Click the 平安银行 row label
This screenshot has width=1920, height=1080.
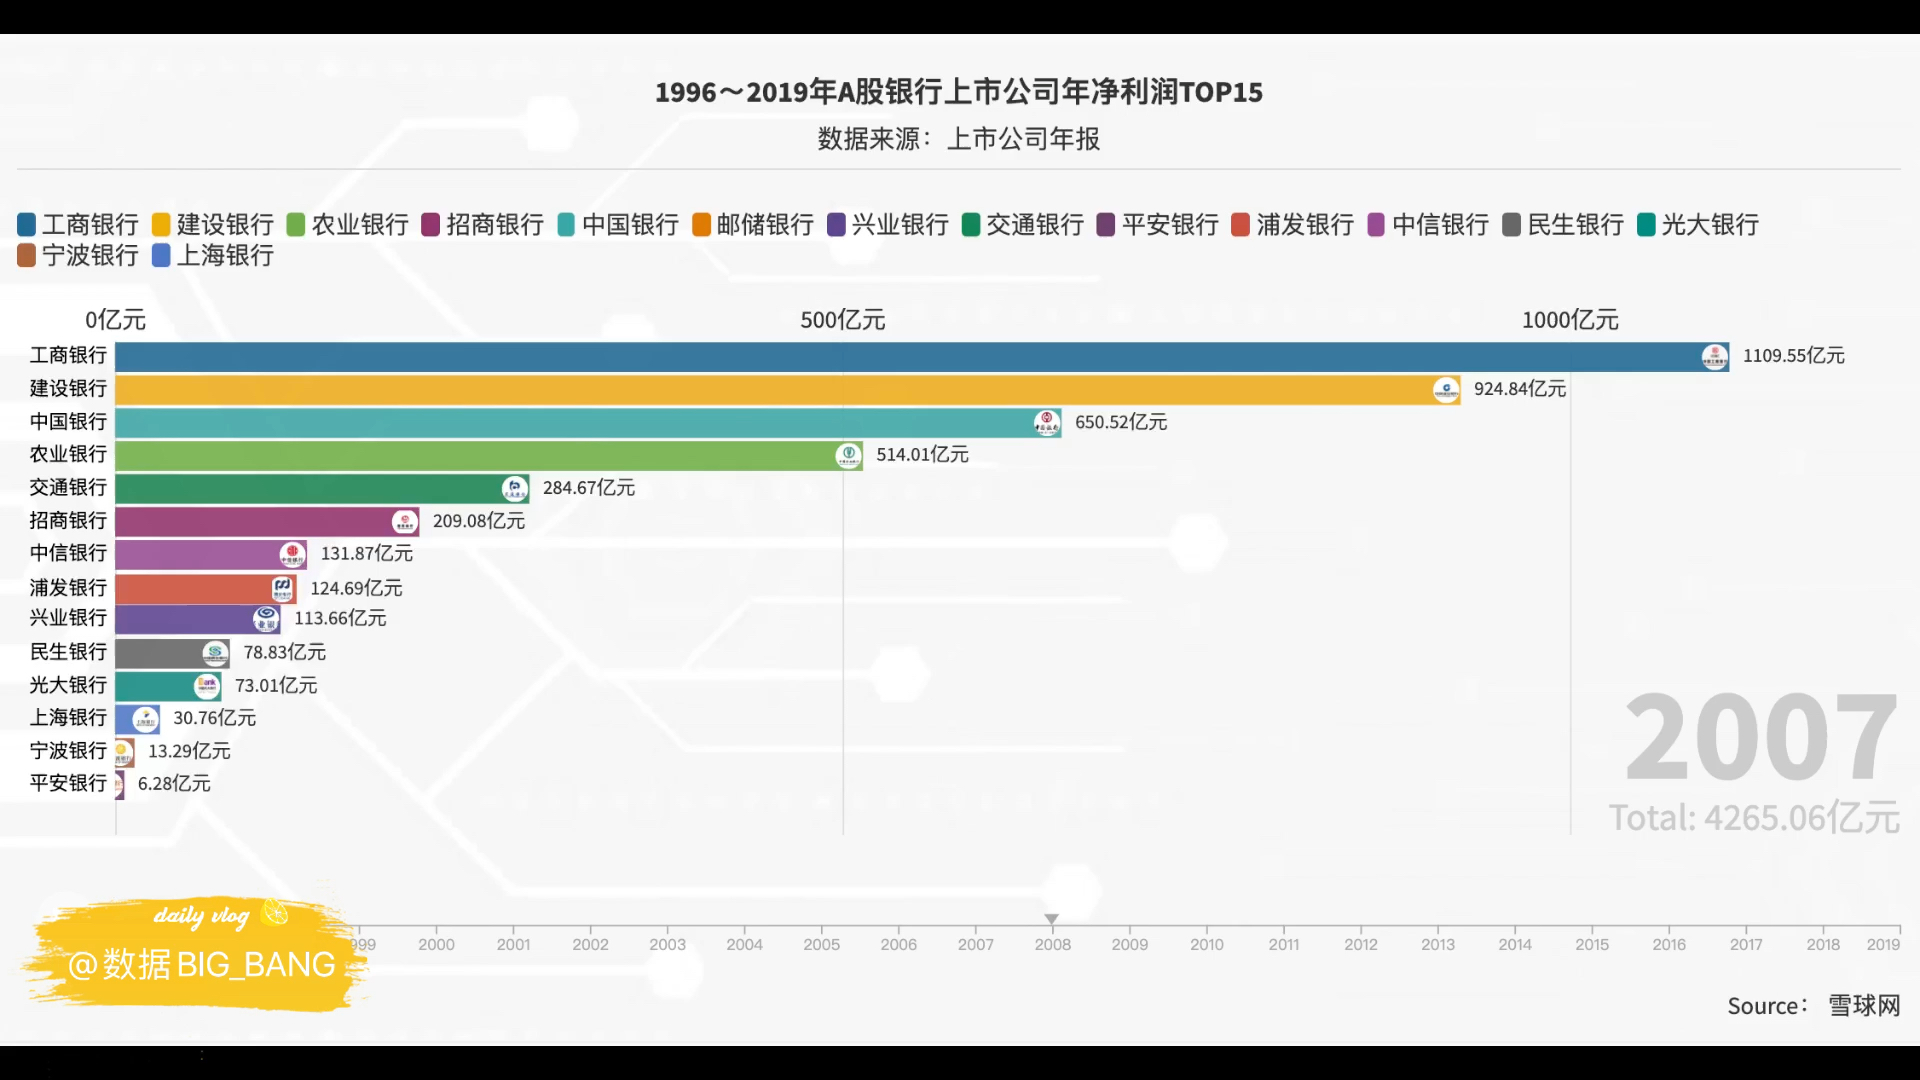point(68,783)
